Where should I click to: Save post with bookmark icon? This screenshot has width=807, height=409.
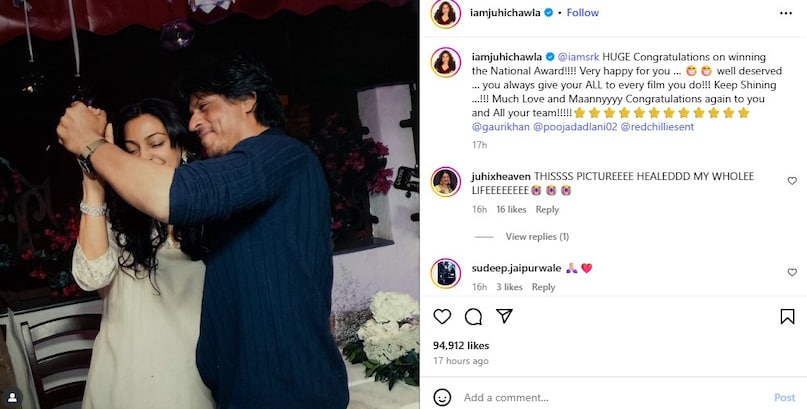click(787, 316)
